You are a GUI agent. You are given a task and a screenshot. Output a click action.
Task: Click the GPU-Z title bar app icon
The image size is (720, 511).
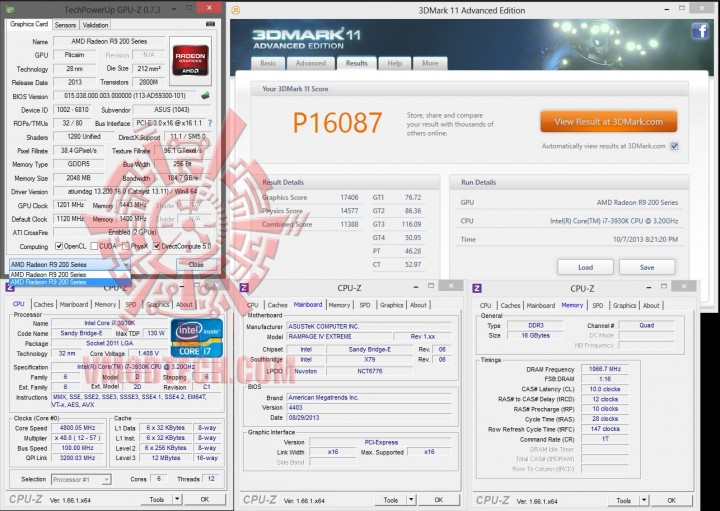coord(10,9)
